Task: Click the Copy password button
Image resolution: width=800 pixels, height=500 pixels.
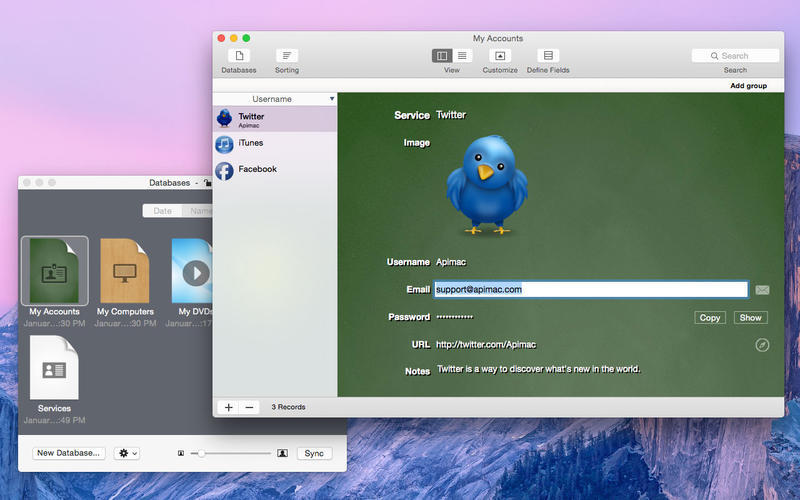Action: pyautogui.click(x=710, y=317)
